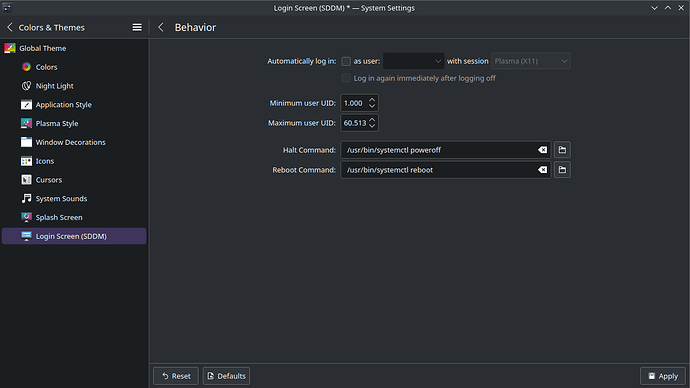The width and height of the screenshot is (690, 388).
Task: Click the System Sounds music note icon
Action: 26,198
